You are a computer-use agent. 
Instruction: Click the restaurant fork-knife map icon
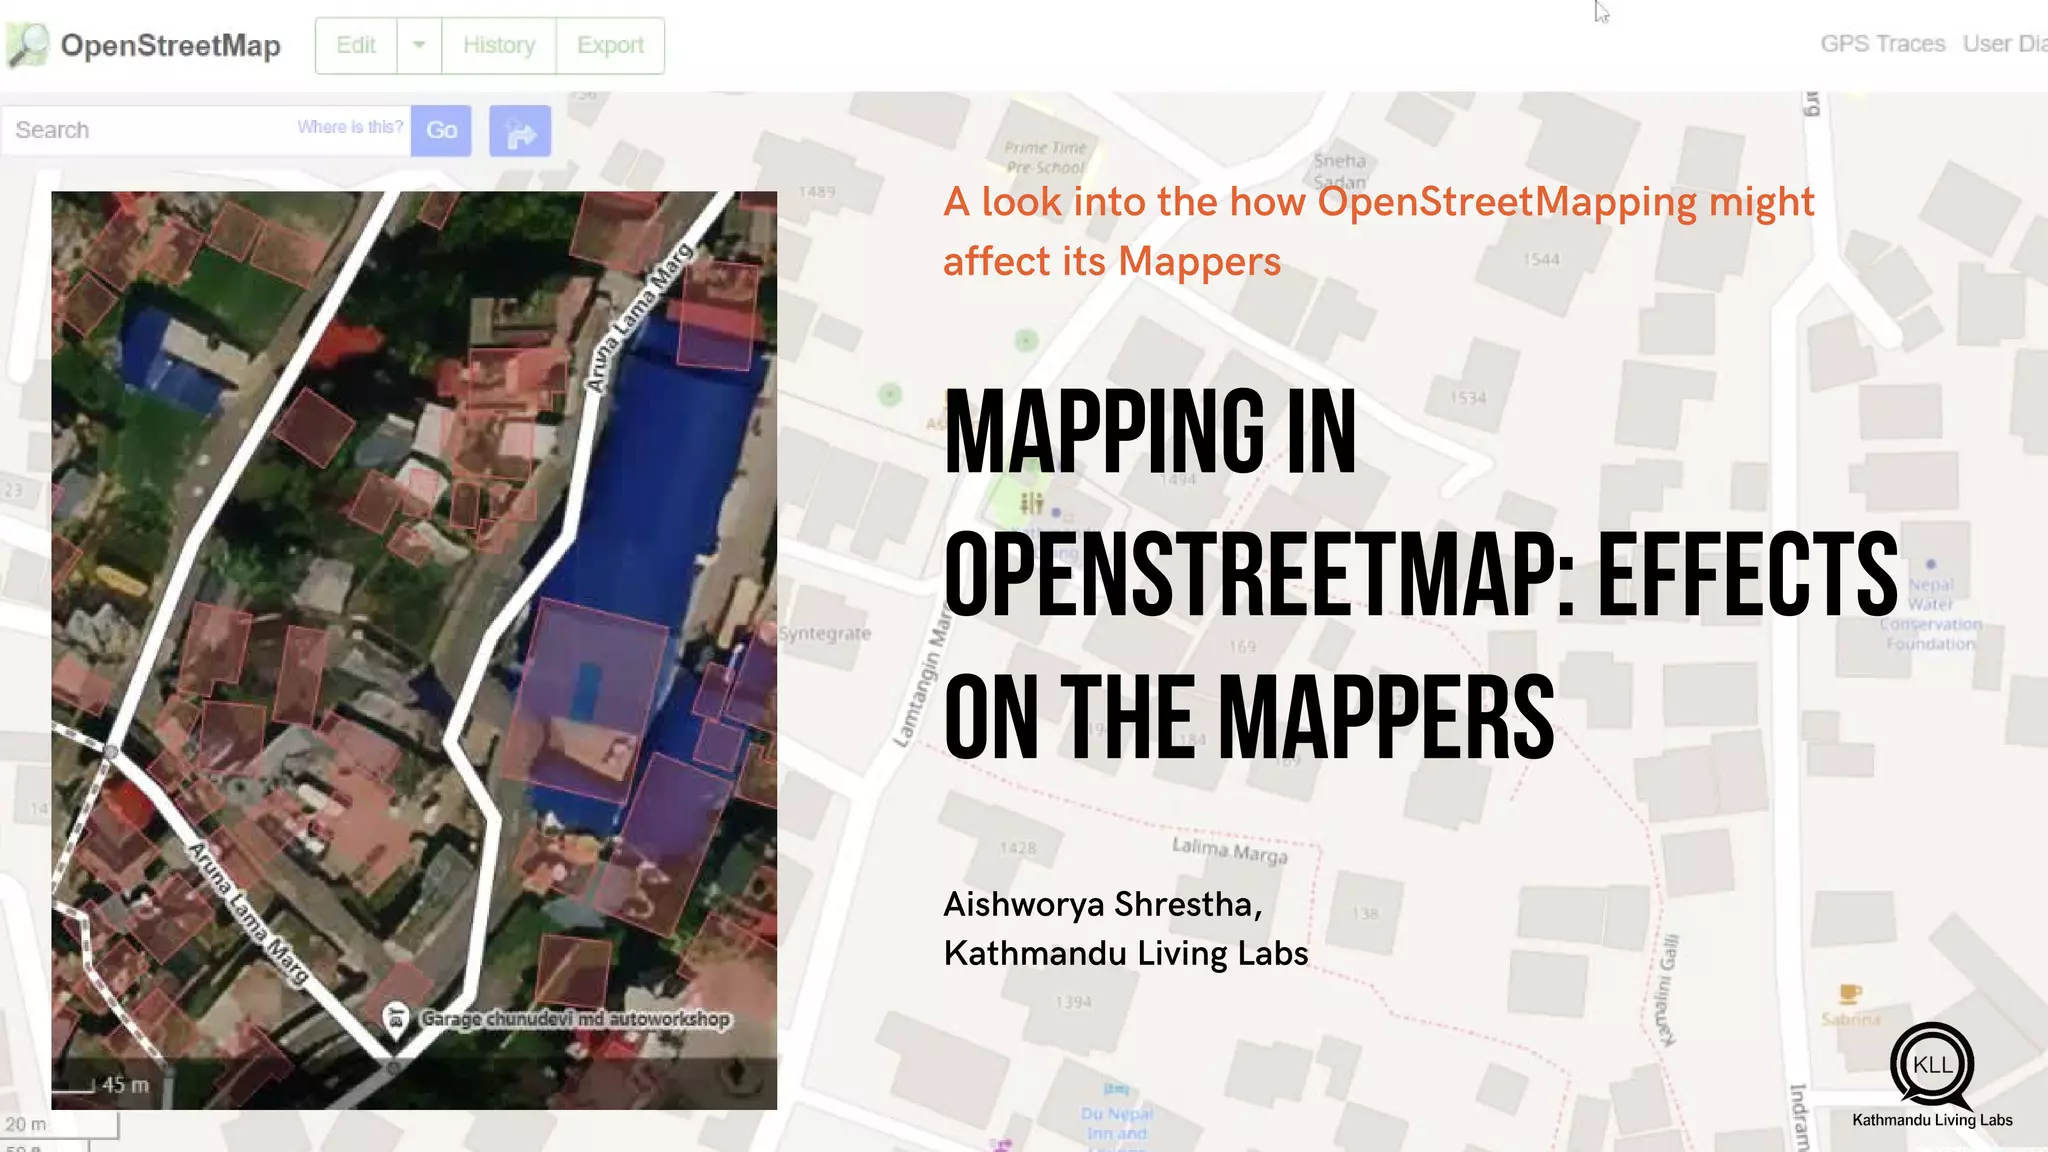tap(1032, 502)
